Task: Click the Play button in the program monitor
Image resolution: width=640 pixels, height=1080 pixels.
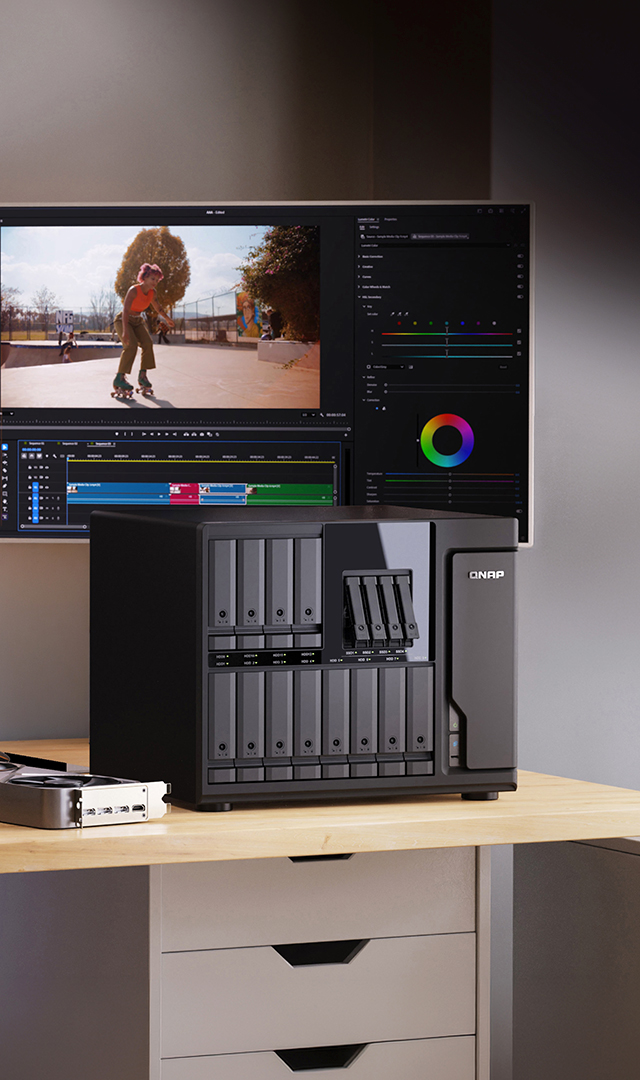Action: tap(159, 434)
